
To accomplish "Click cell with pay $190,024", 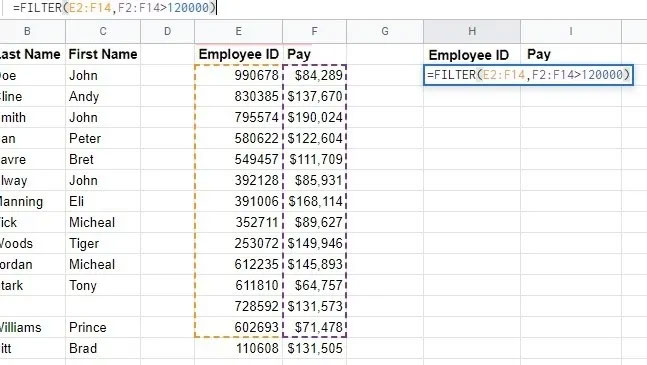I will click(314, 117).
